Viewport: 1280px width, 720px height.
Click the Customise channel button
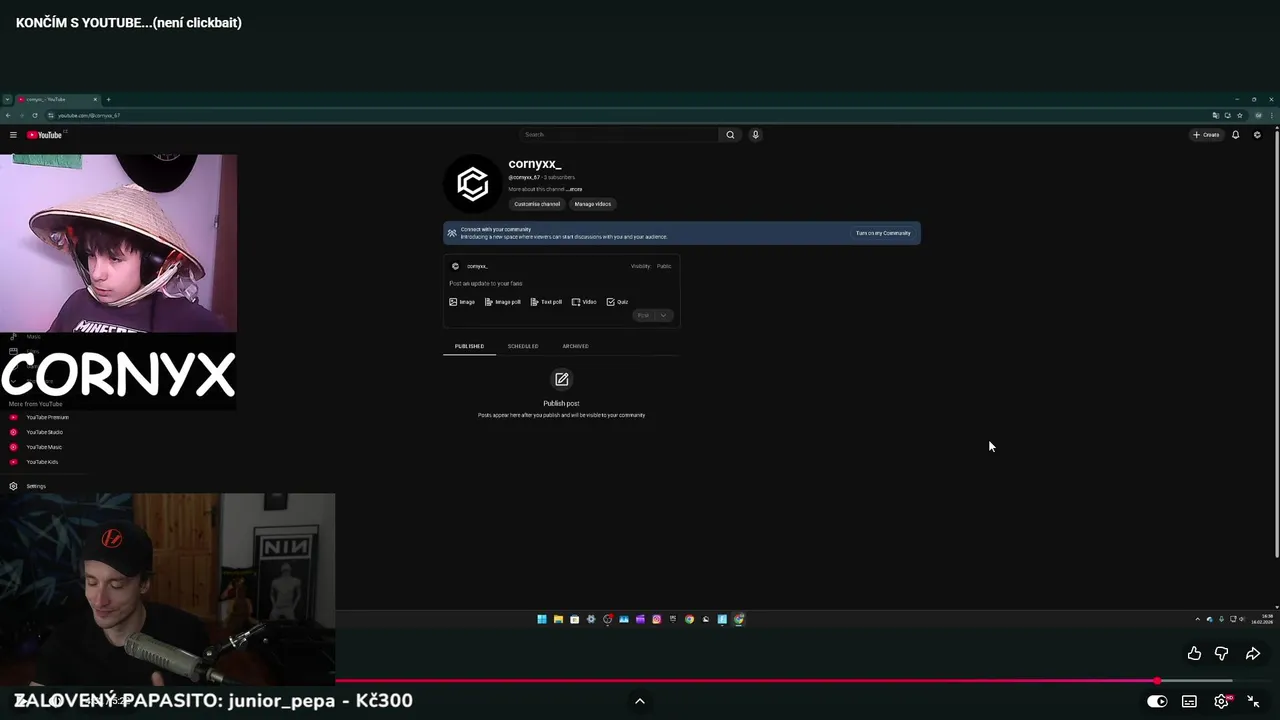coord(537,204)
